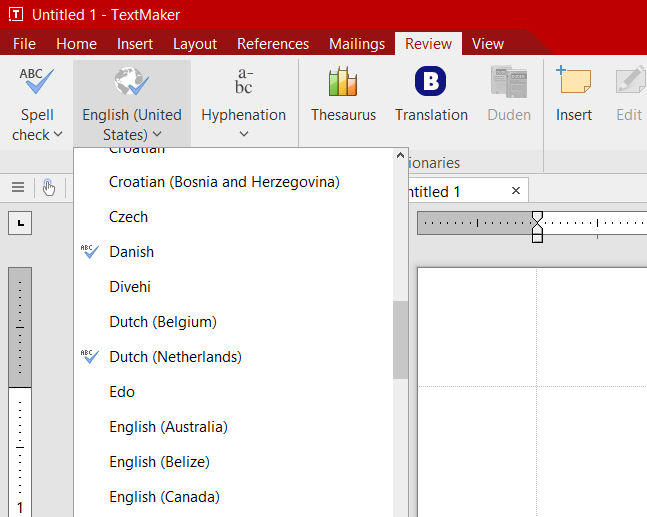Expand the Hyphenation dropdown arrow
647x517 pixels.
[x=243, y=135]
